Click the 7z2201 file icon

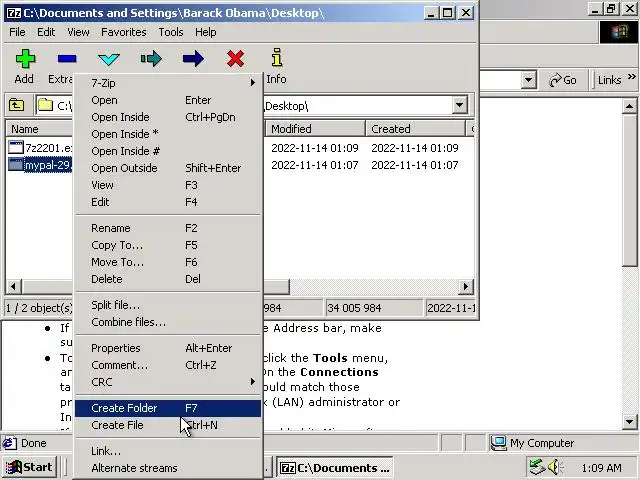click(16, 147)
